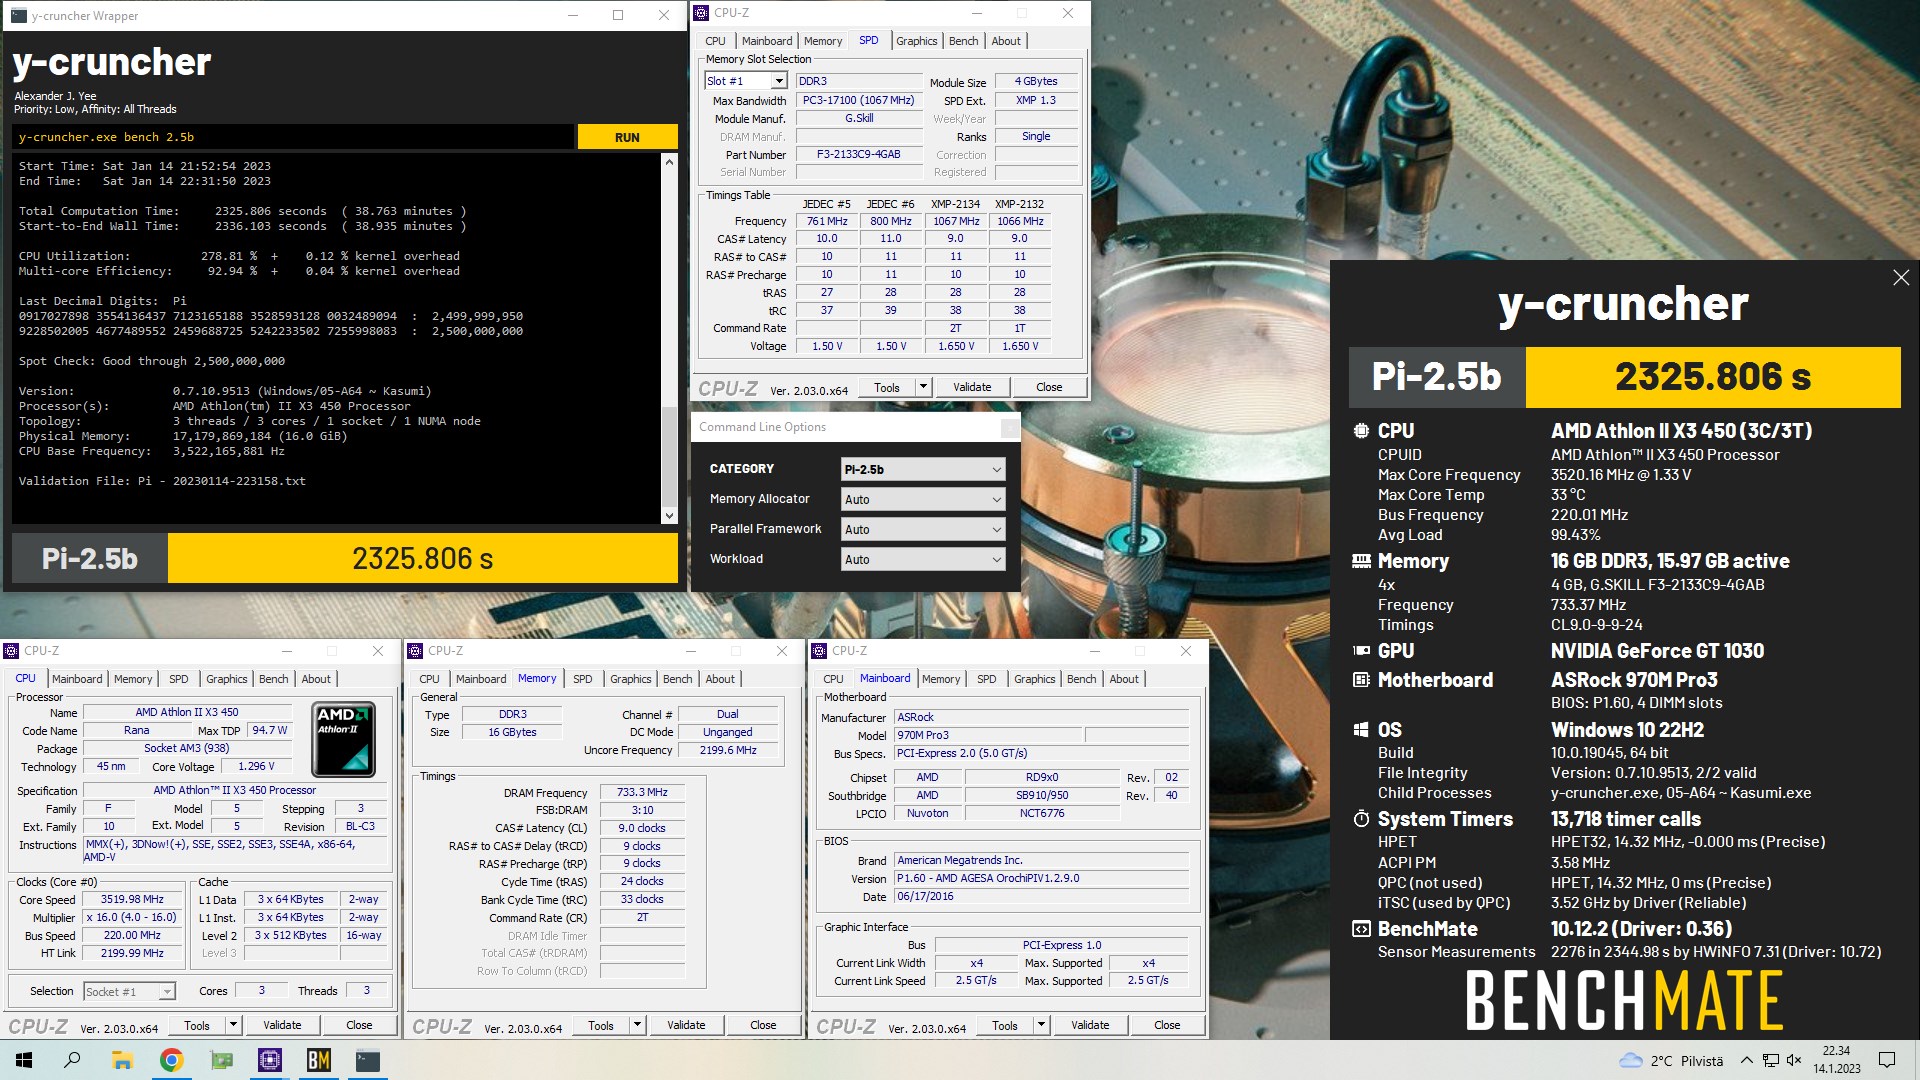Open the CATEGORY Pi-2.5b dropdown
The image size is (1920, 1080).
923,469
